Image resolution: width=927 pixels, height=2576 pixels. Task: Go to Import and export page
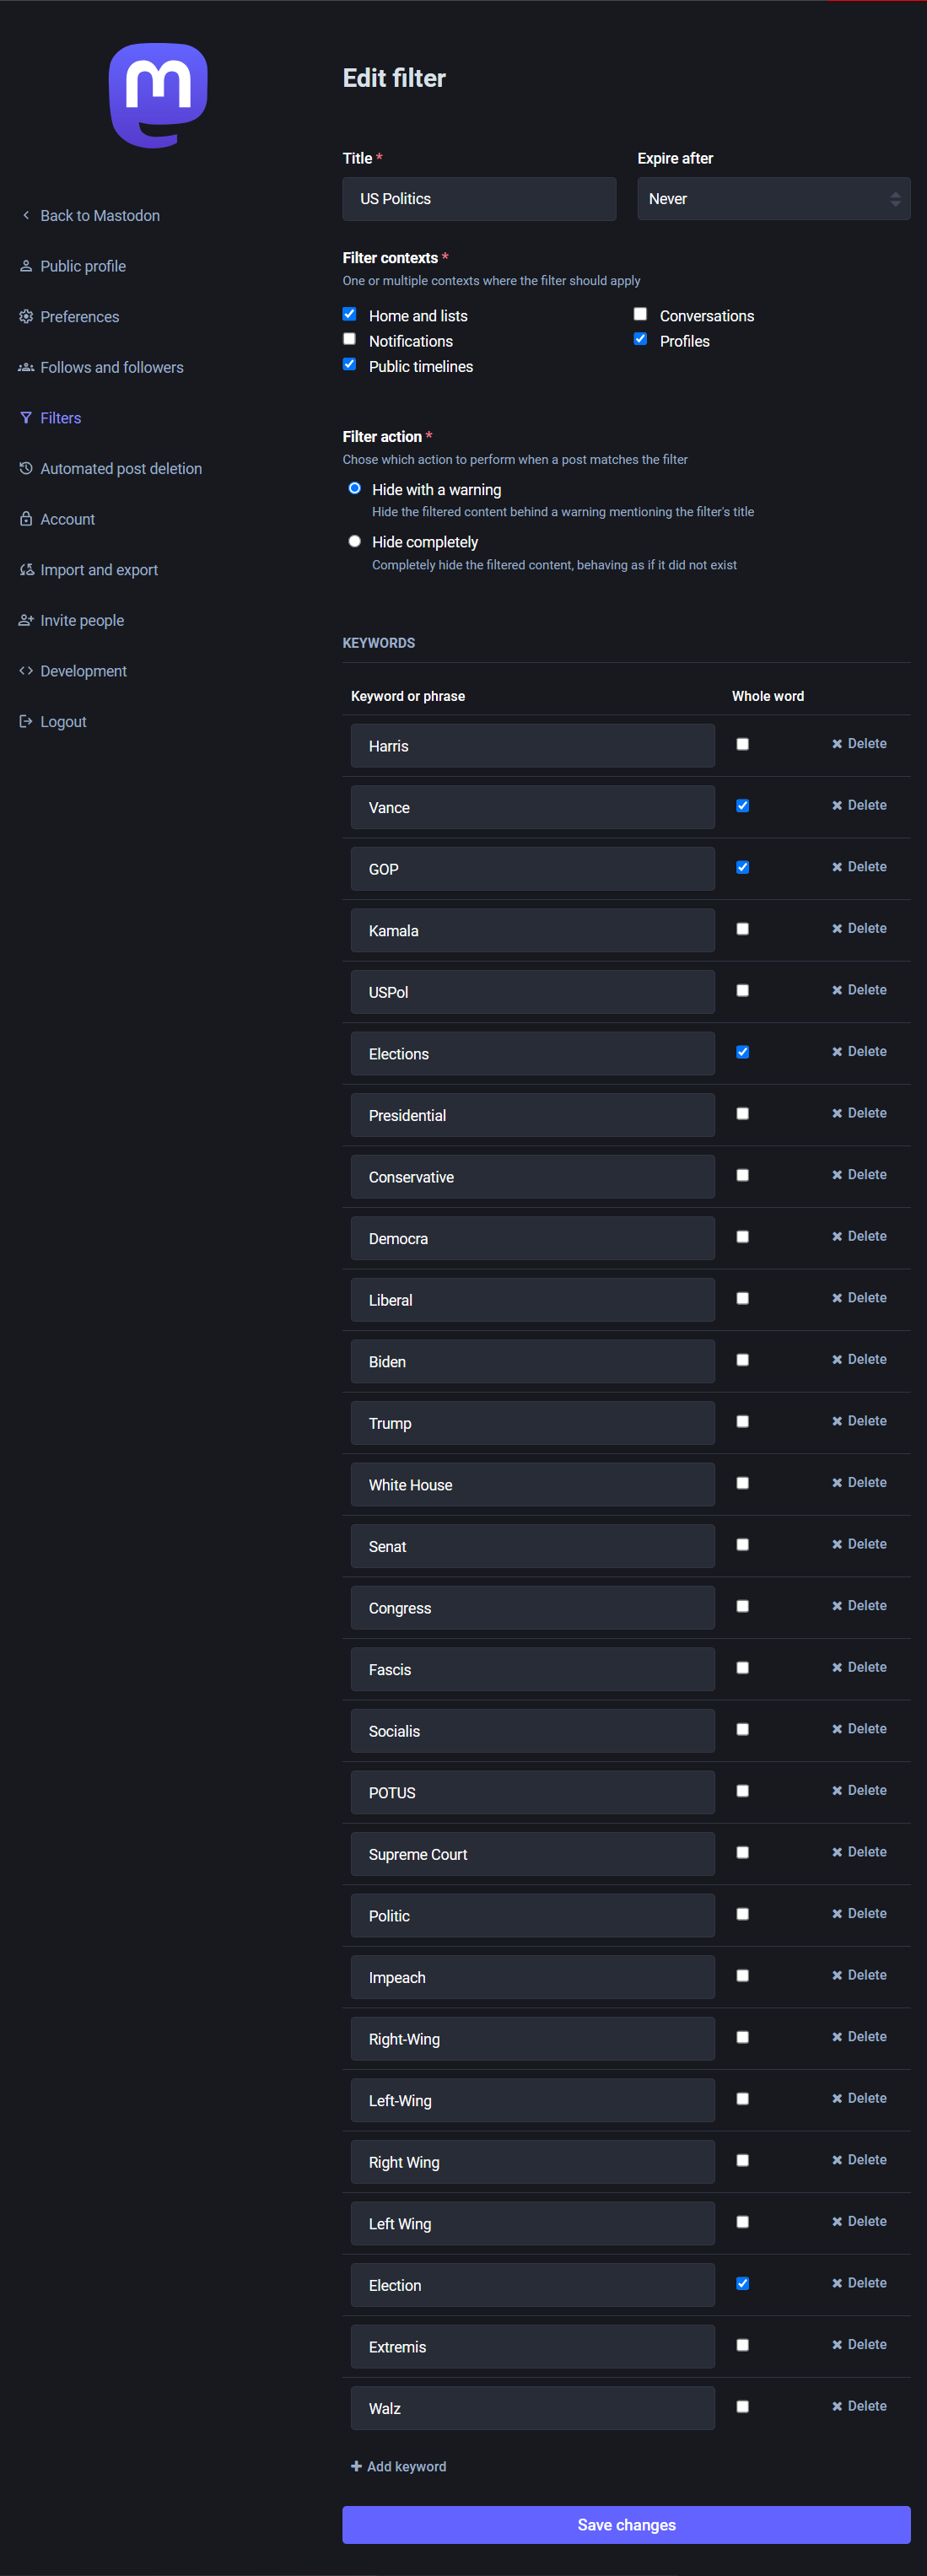[99, 570]
